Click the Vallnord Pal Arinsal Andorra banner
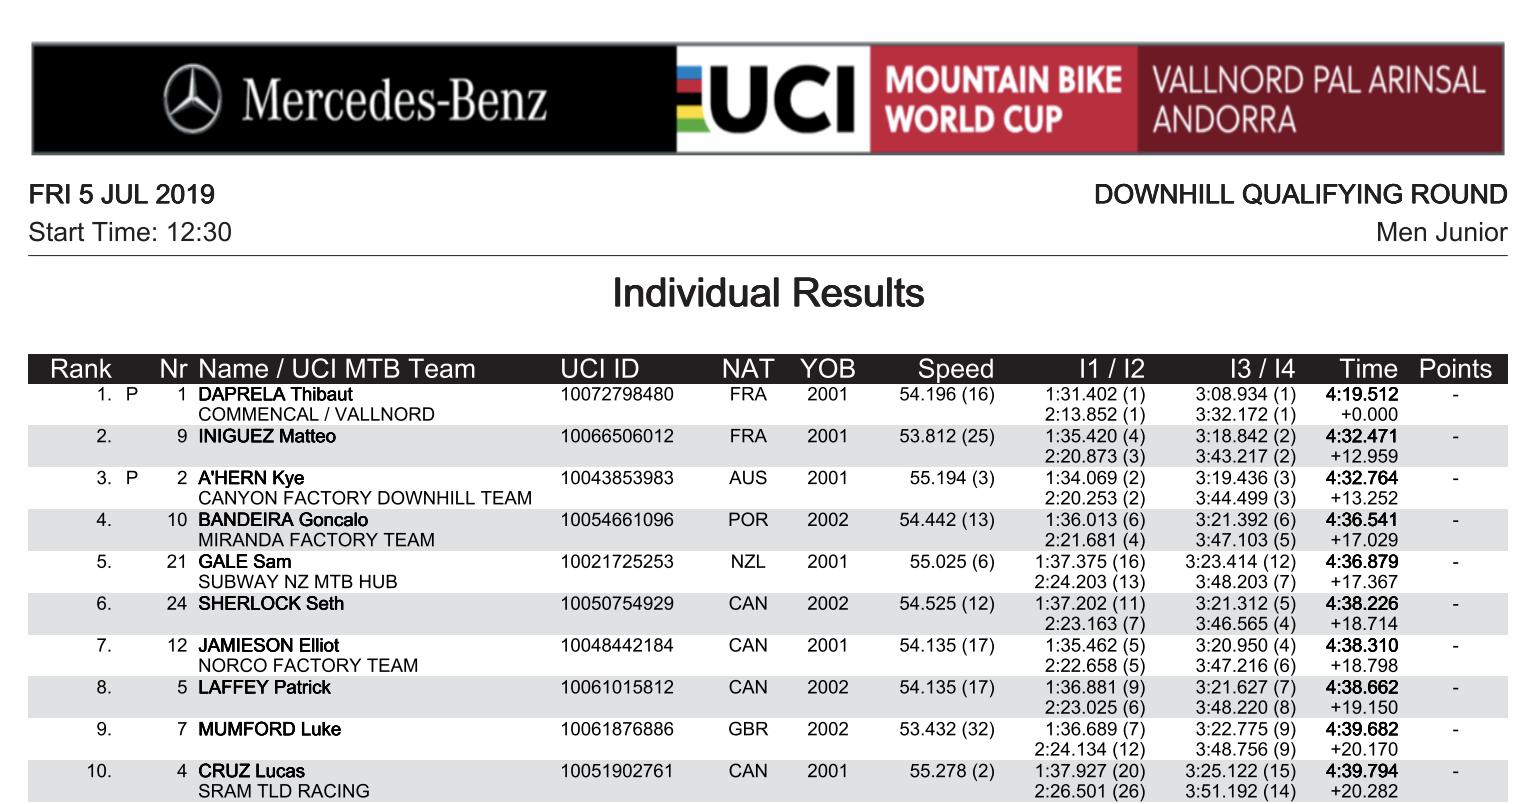The image size is (1538, 804). [1318, 99]
